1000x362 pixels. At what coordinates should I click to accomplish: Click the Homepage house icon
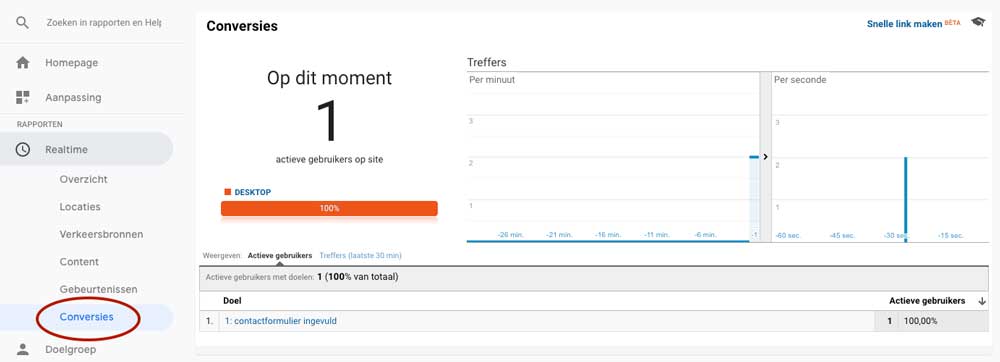click(22, 62)
